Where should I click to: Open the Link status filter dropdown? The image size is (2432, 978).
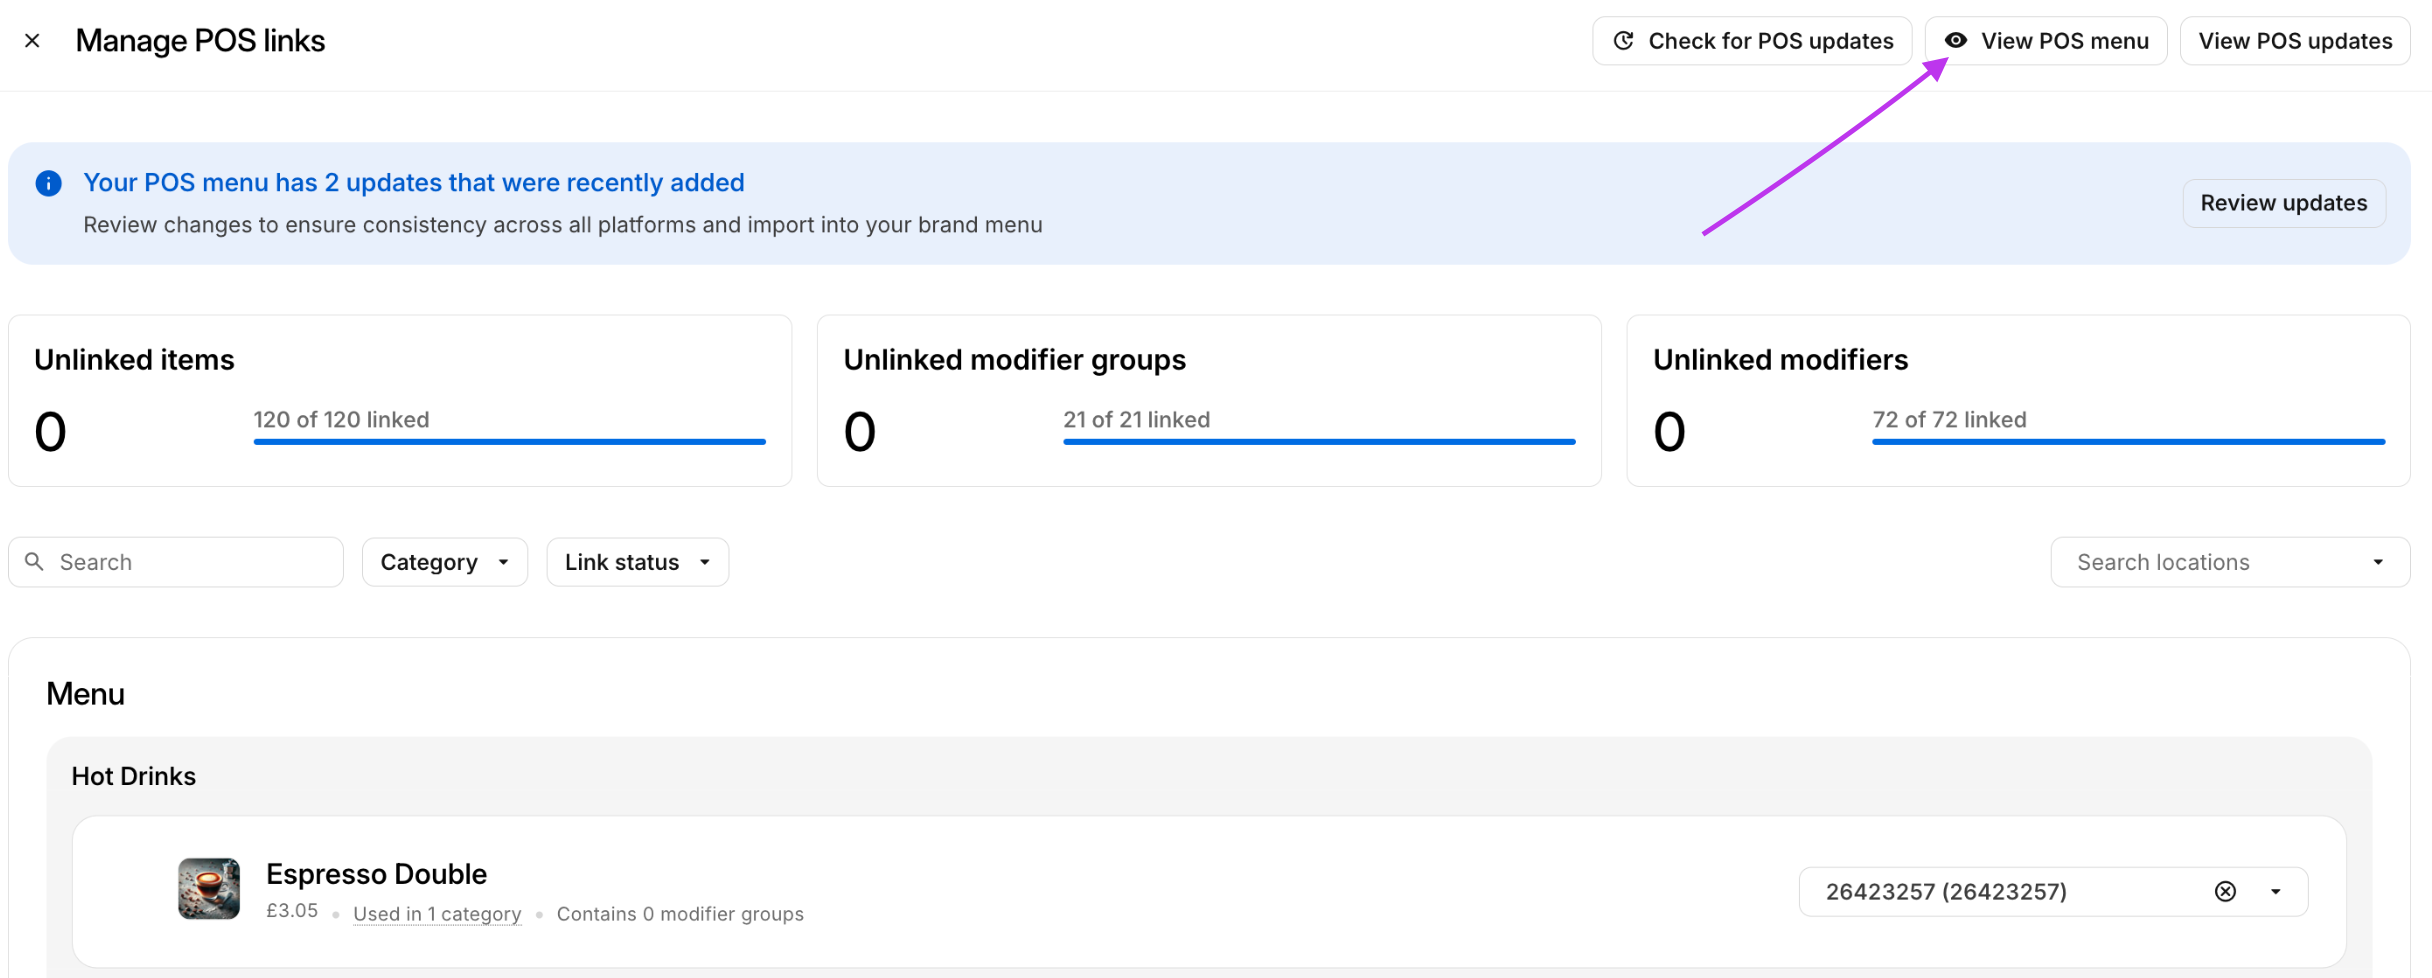point(638,562)
